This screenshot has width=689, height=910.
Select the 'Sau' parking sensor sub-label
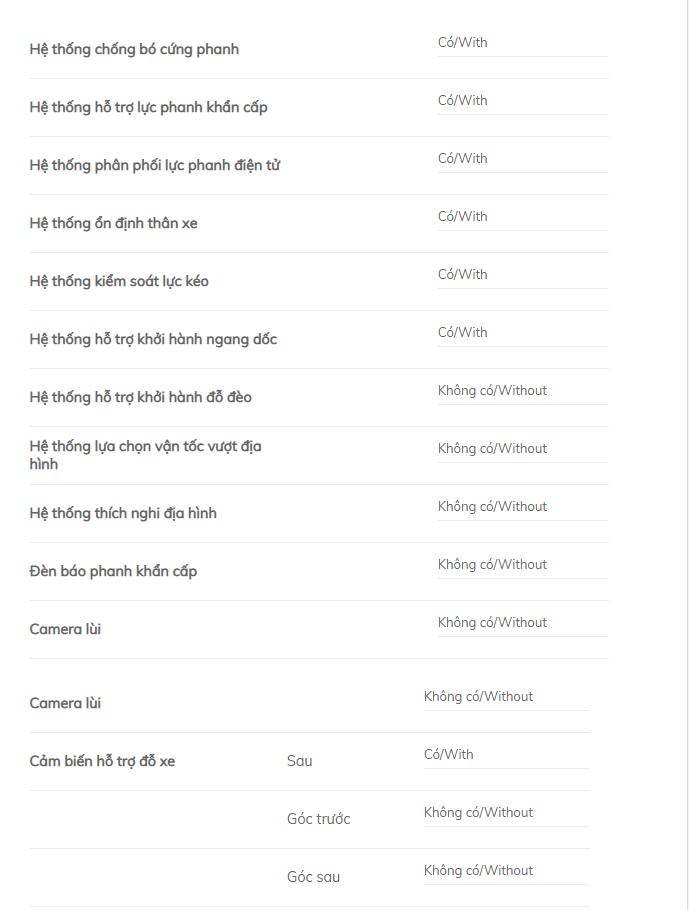[300, 761]
